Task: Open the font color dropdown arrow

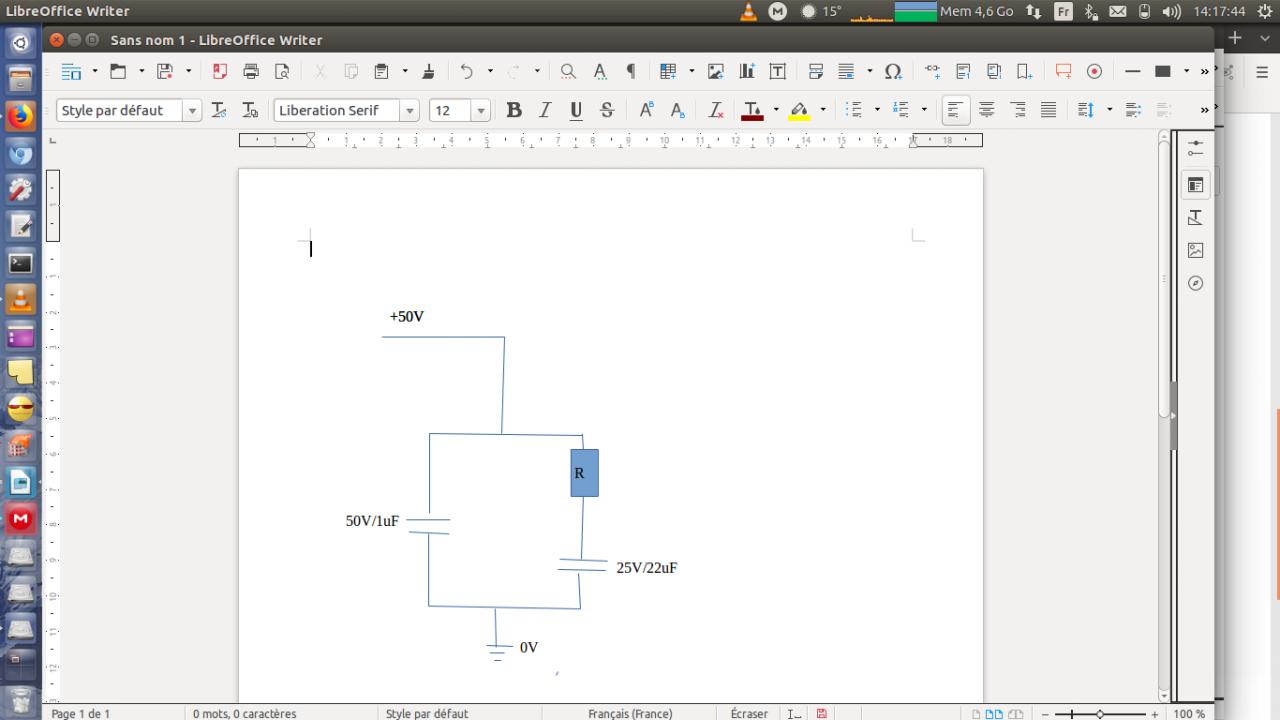Action: 776,110
